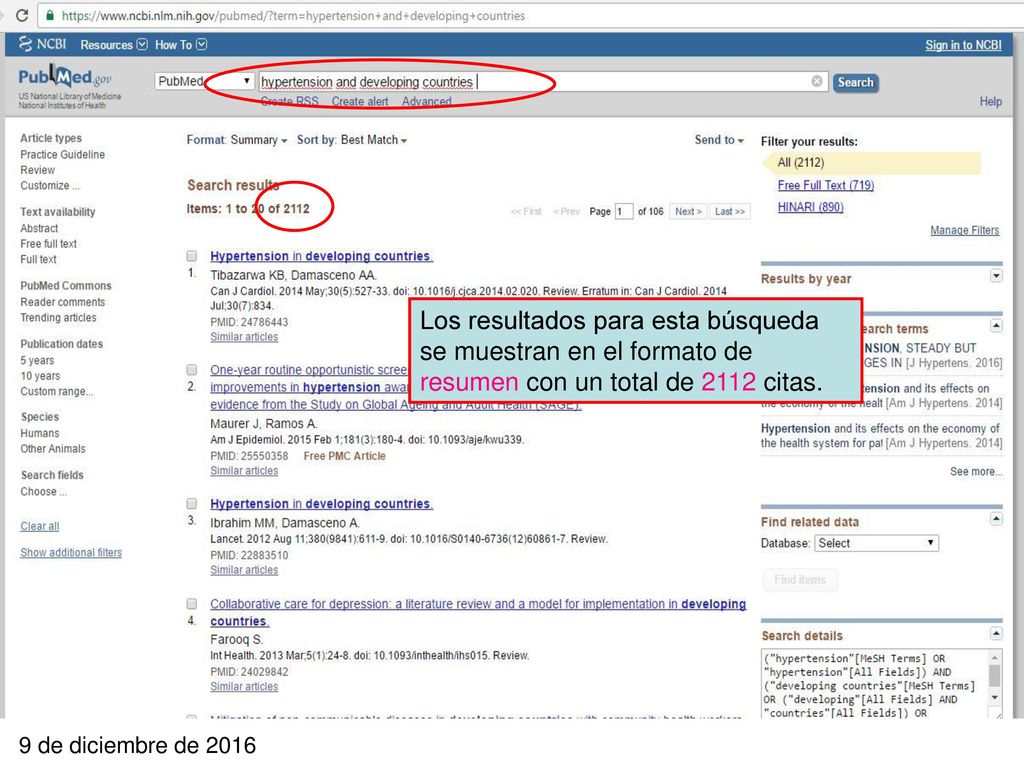Open the Help link
The image size is (1024, 768).
[990, 101]
